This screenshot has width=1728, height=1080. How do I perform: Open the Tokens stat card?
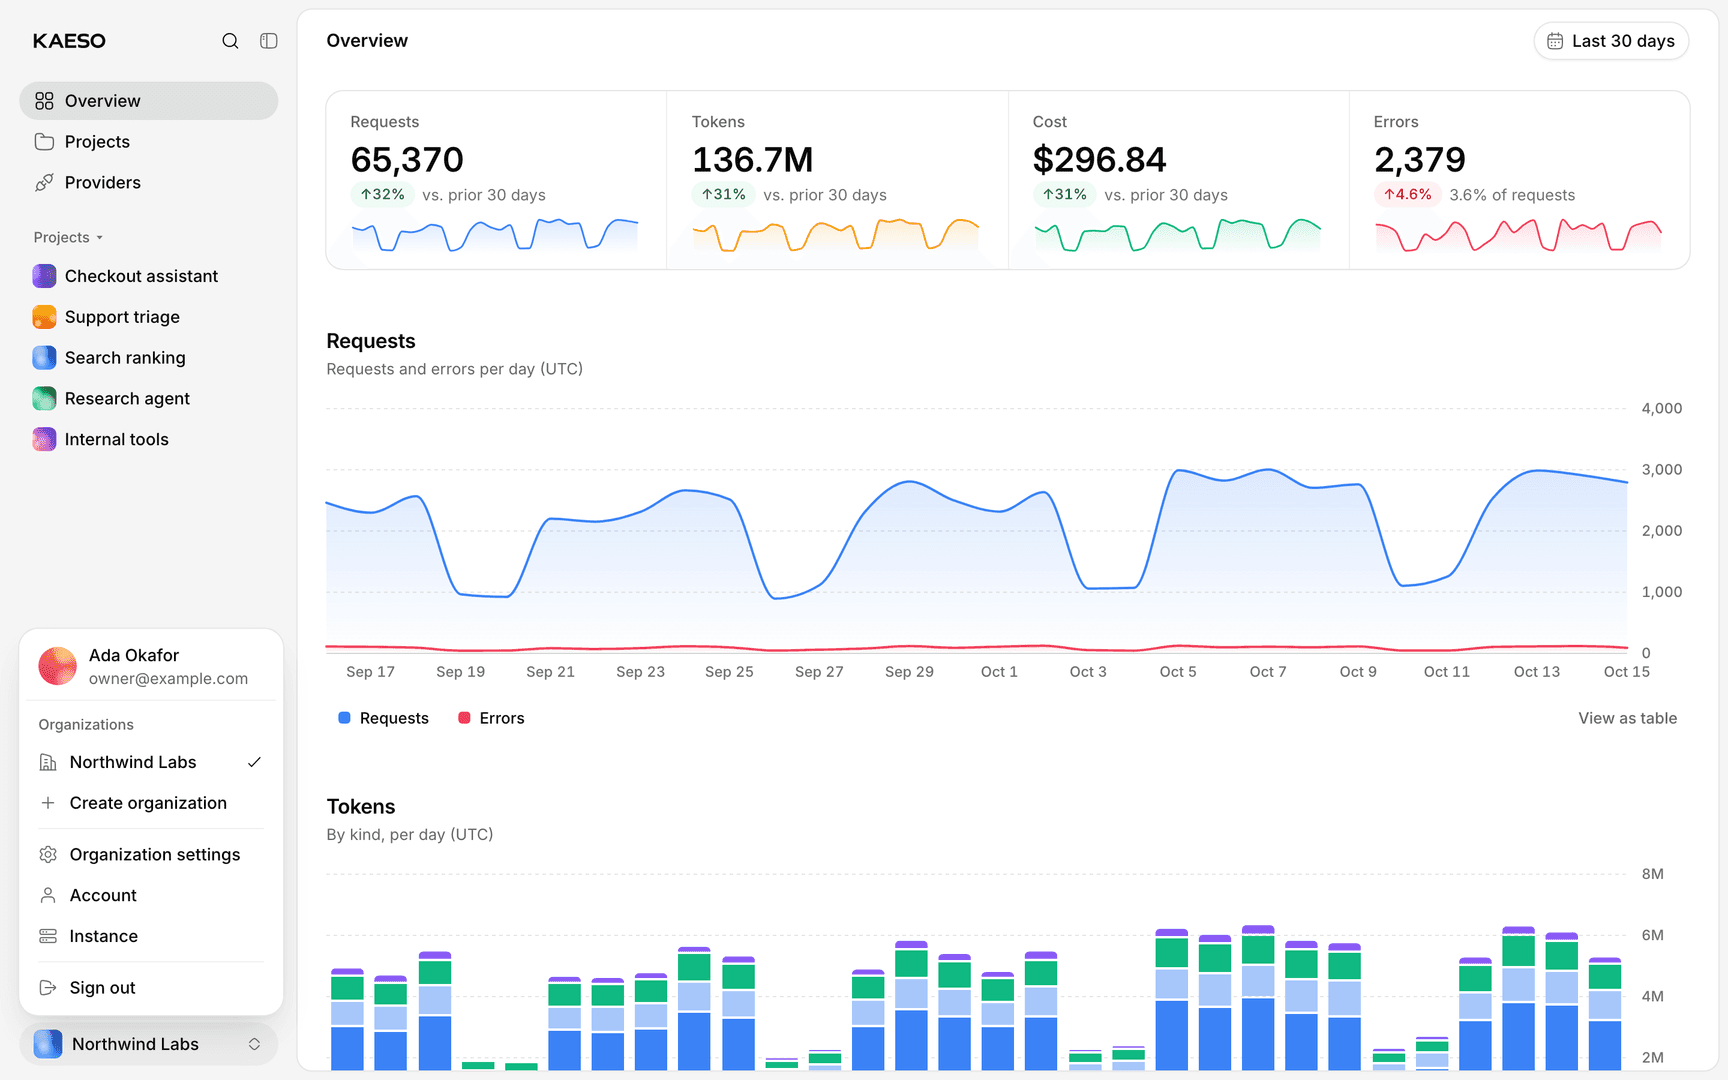[x=837, y=180]
